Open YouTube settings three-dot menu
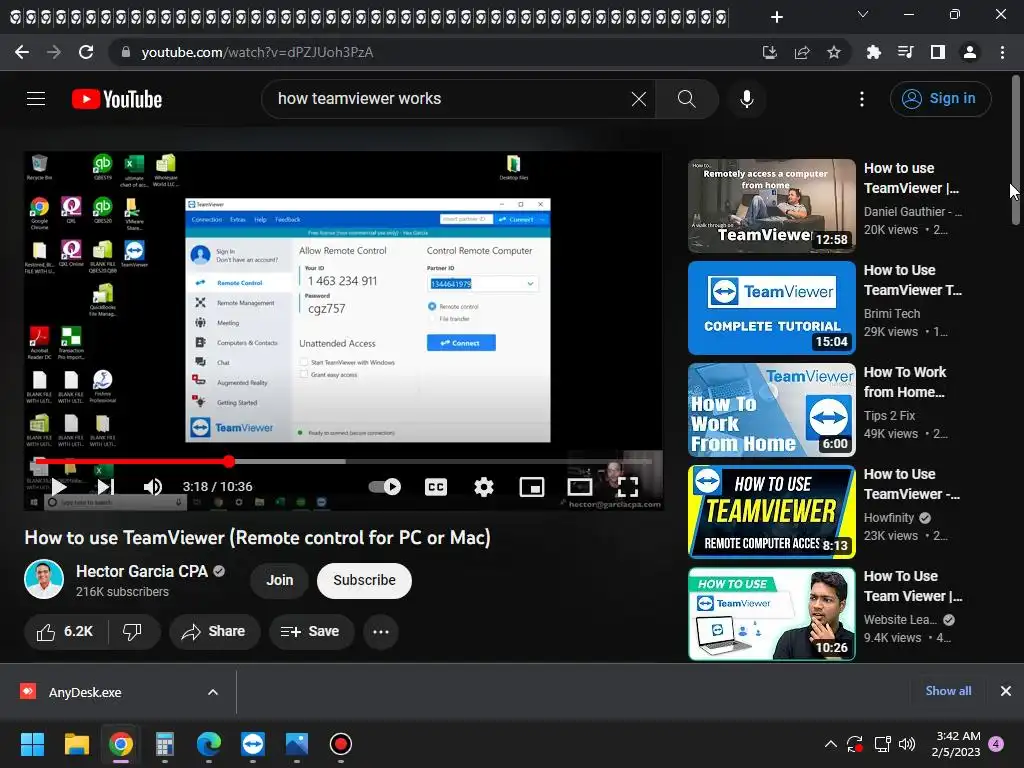Viewport: 1024px width, 768px height. coord(862,99)
